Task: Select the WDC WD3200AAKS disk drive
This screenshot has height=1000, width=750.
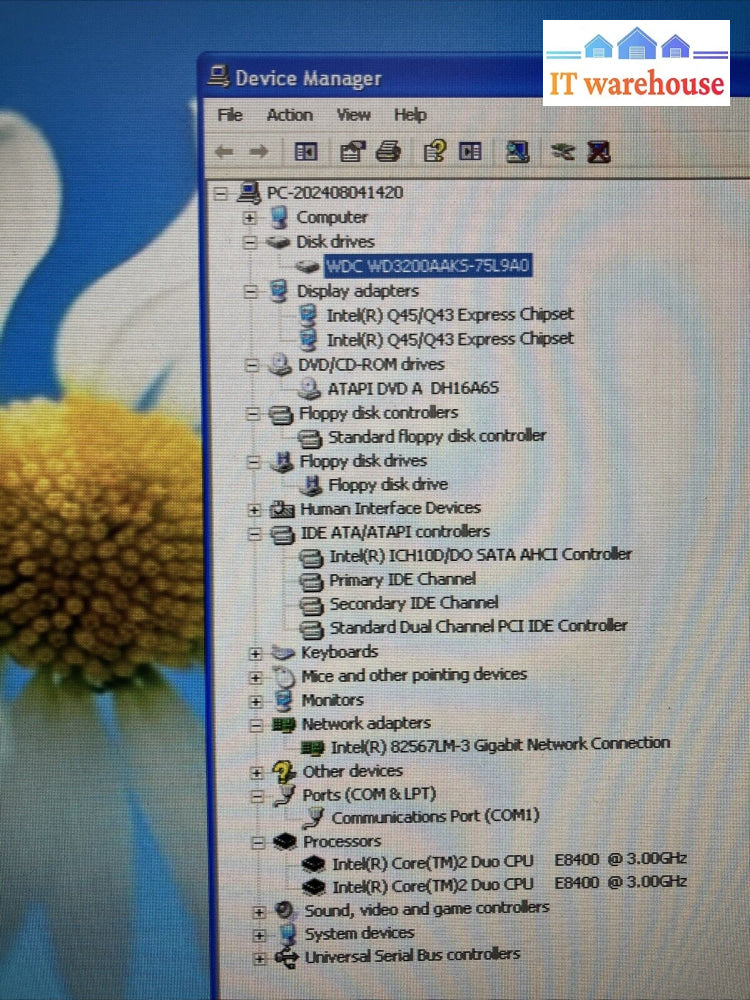Action: tap(427, 265)
